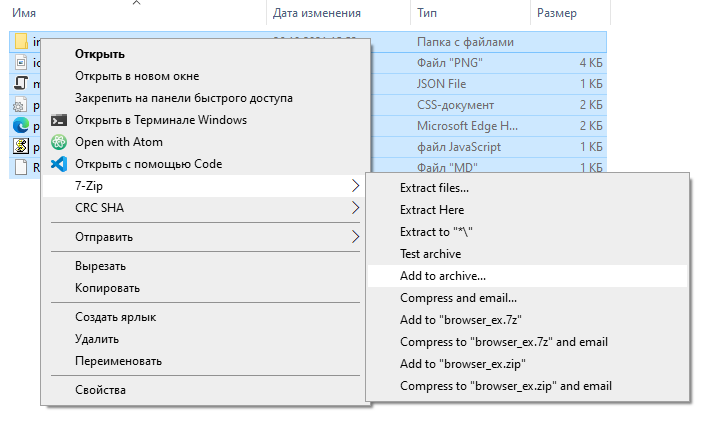This screenshot has width=717, height=436.
Task: Open Свойства from the context menu
Action: coord(100,390)
